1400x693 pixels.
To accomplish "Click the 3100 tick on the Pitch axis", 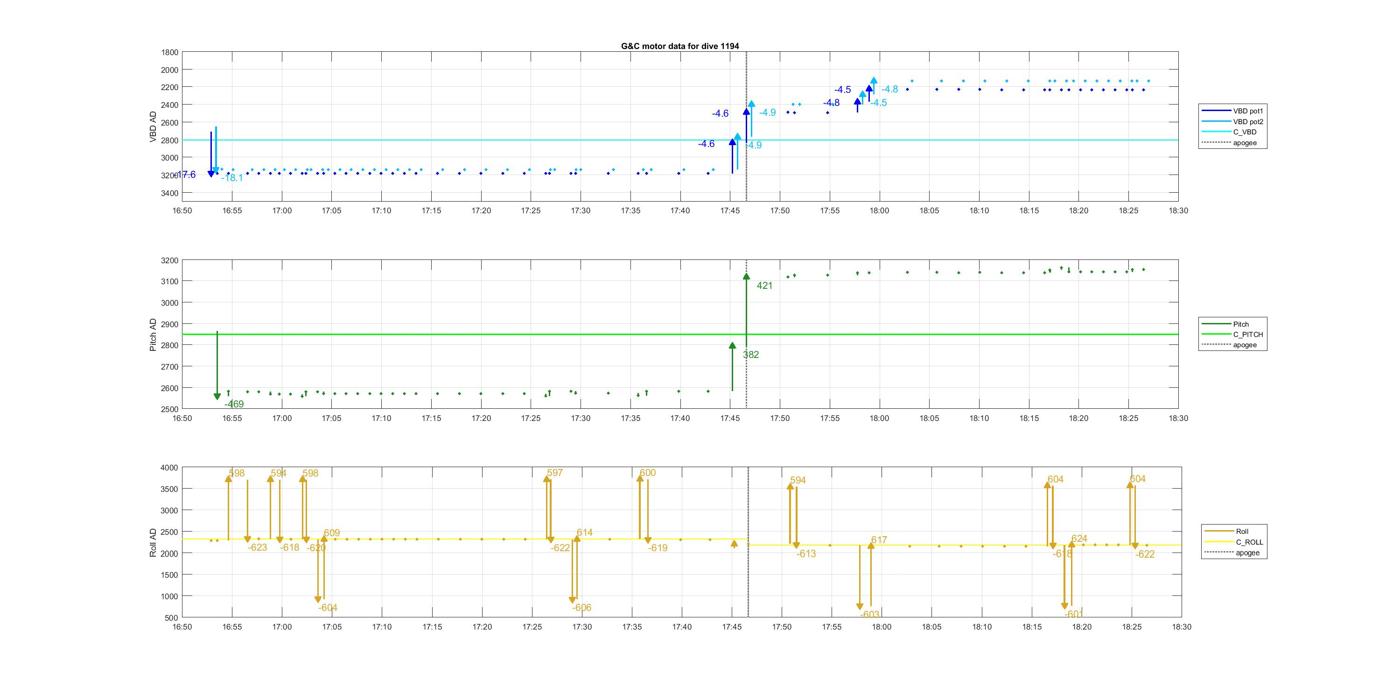I will (170, 282).
